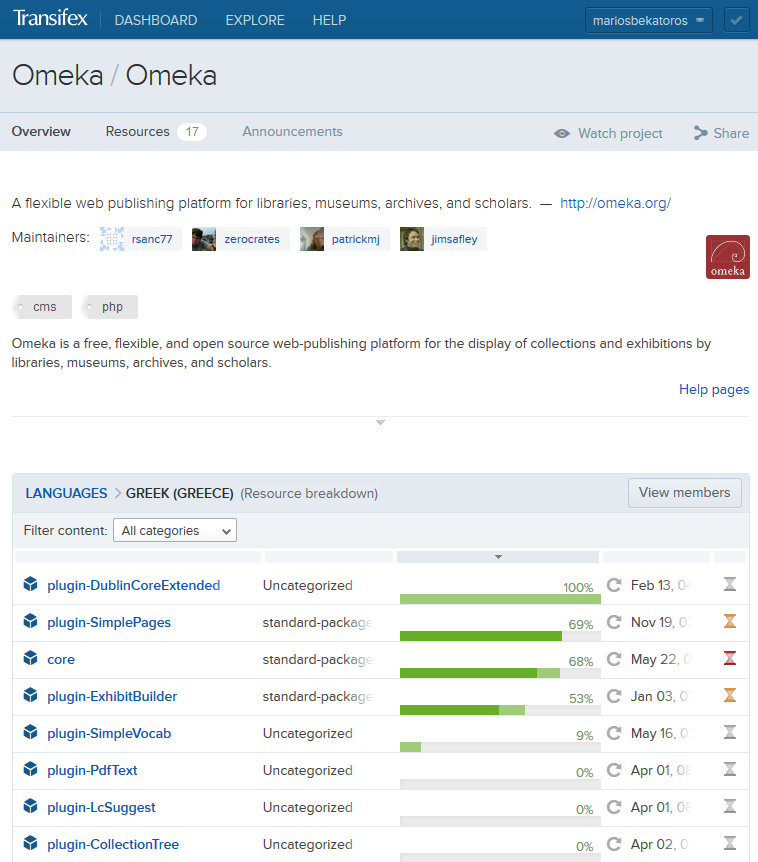Image resolution: width=758 pixels, height=862 pixels.
Task: Click cube icon beside plugin-PdfText
Action: [30, 769]
